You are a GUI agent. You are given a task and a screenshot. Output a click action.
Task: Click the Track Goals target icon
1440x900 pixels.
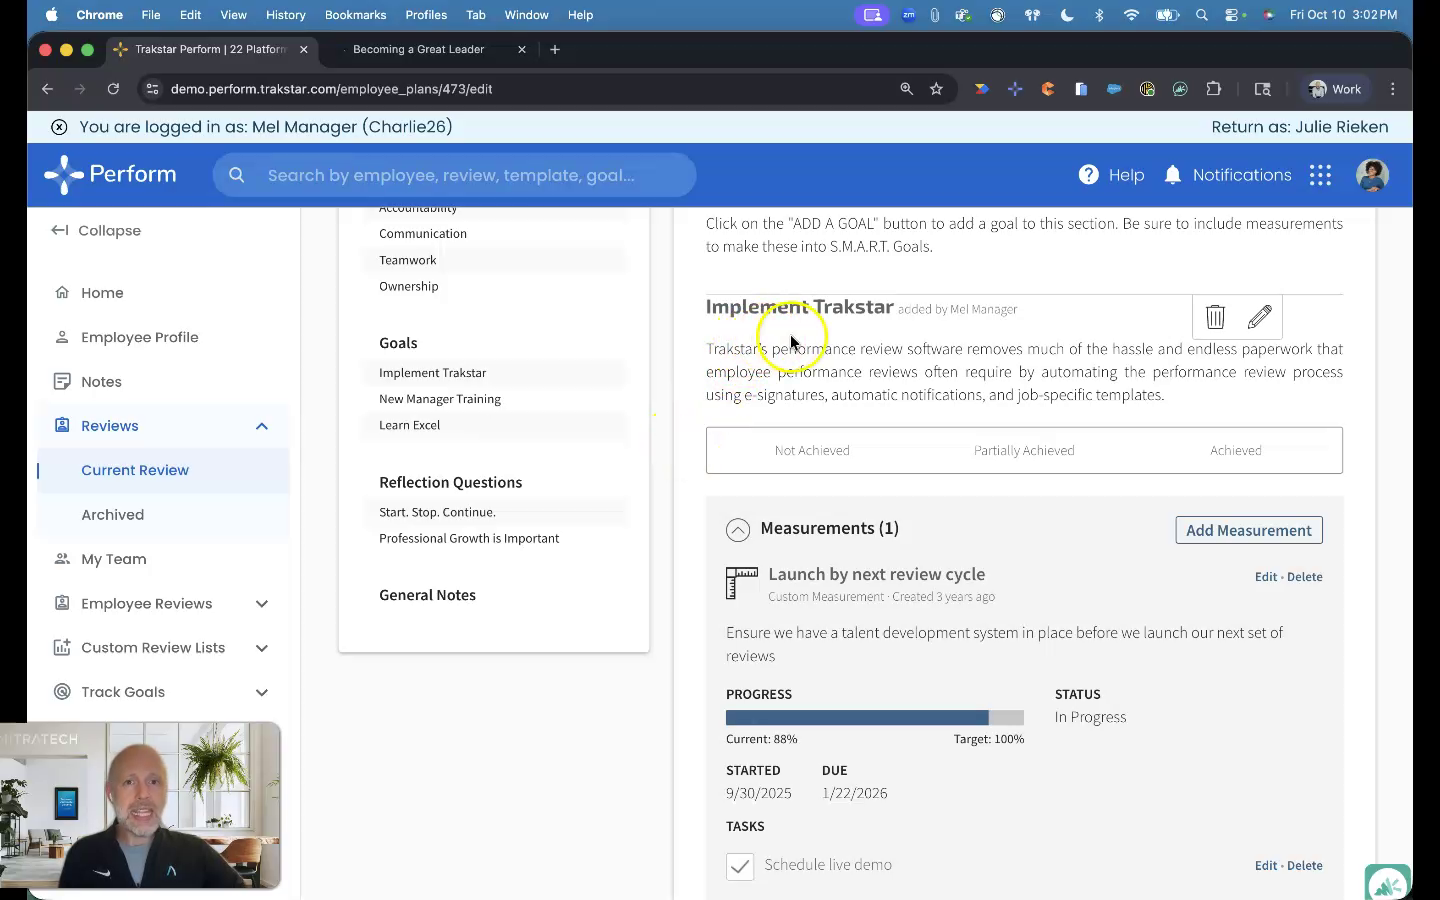(x=62, y=692)
